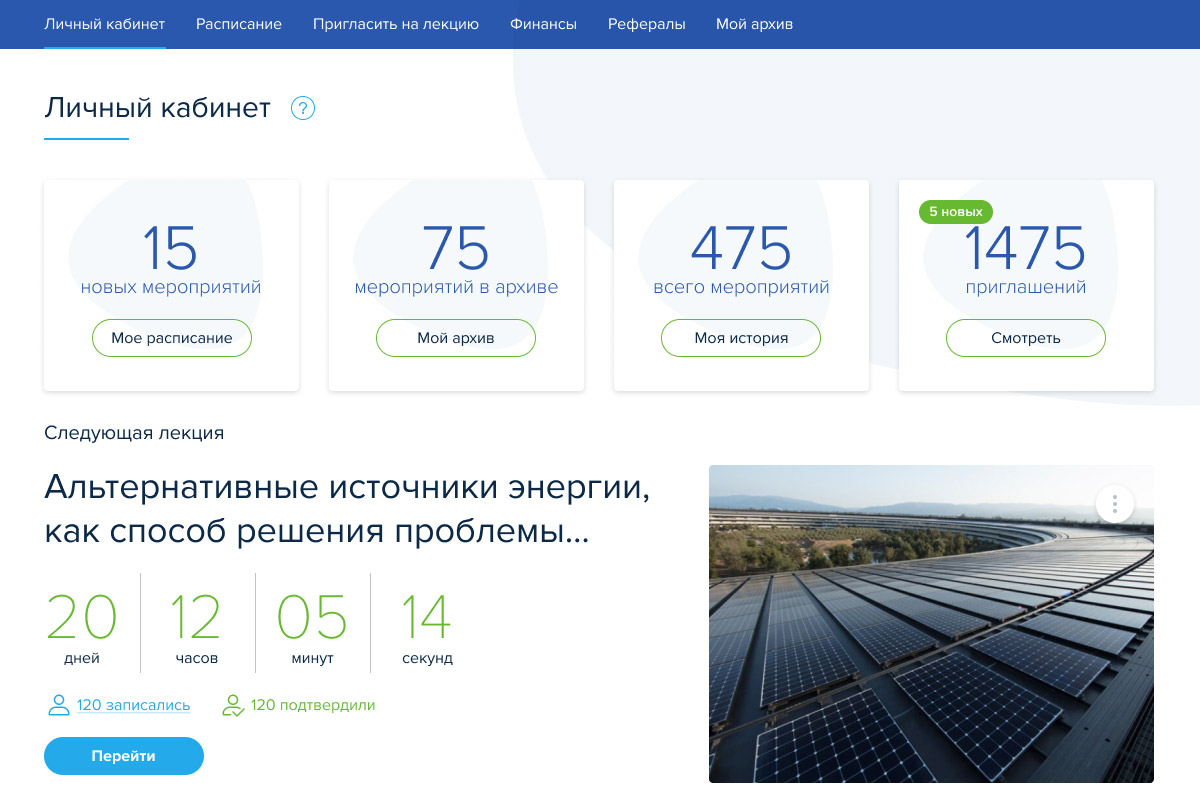Screen dimensions: 1200x800
Task: Click the solar panels lecture image
Action: [931, 640]
